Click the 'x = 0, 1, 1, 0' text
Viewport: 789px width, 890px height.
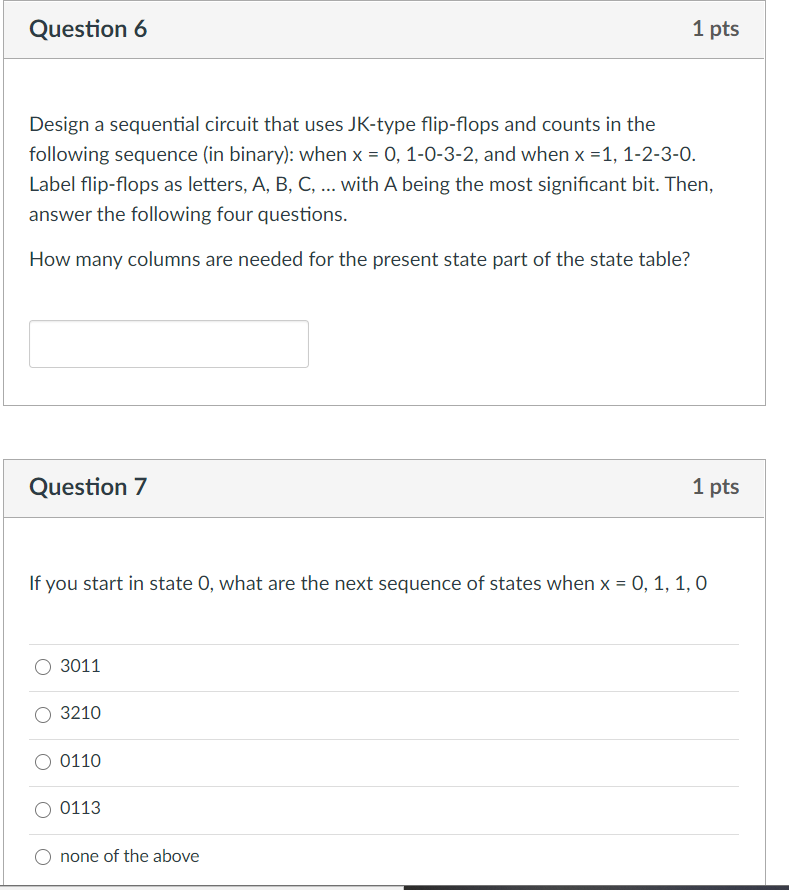(x=653, y=583)
